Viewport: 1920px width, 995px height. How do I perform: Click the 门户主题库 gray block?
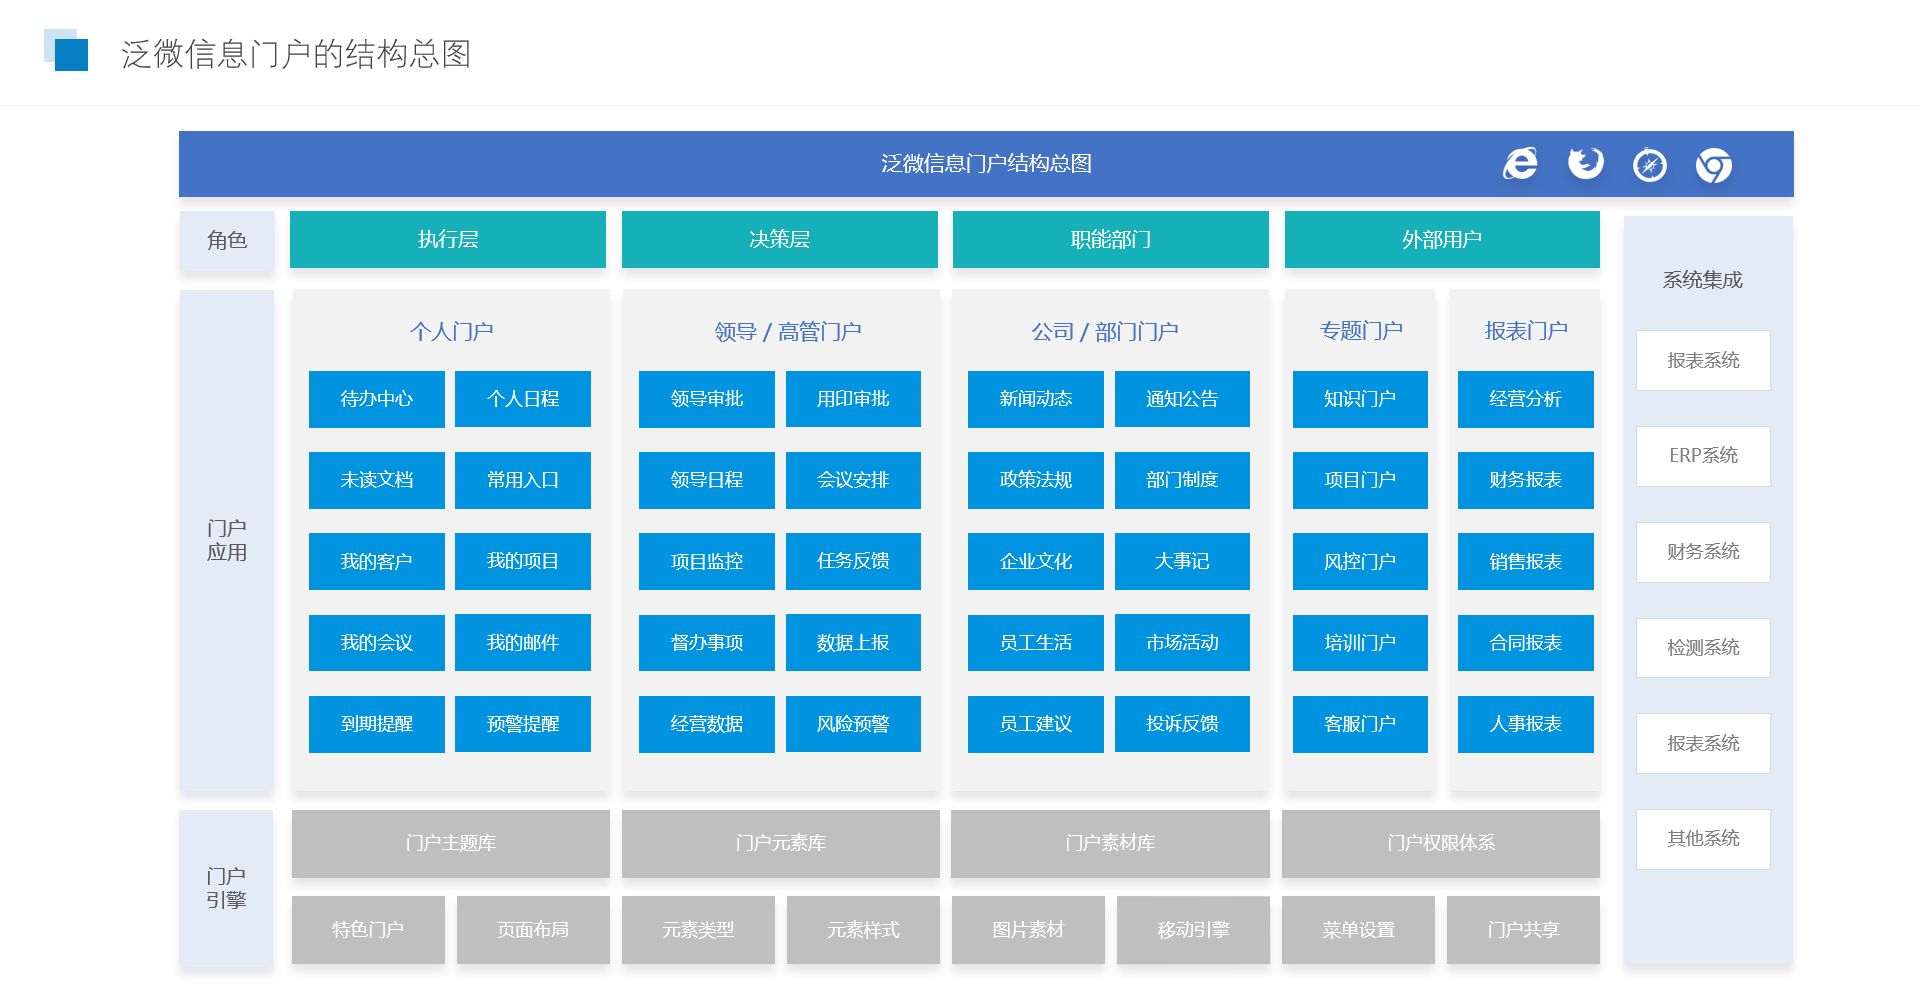click(x=450, y=844)
